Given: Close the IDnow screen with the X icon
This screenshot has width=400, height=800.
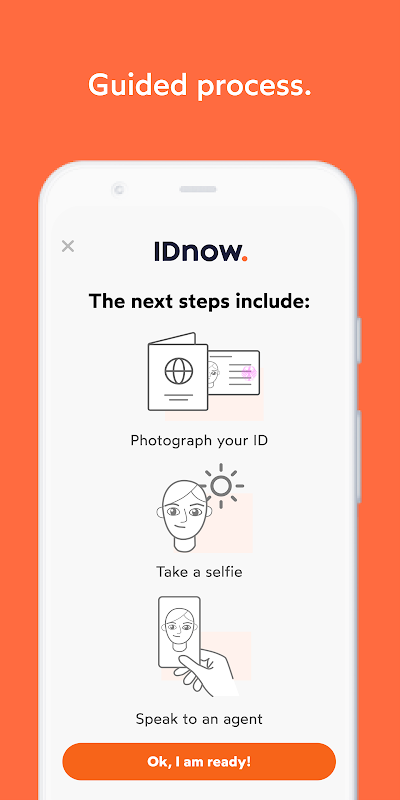Looking at the screenshot, I should [68, 246].
